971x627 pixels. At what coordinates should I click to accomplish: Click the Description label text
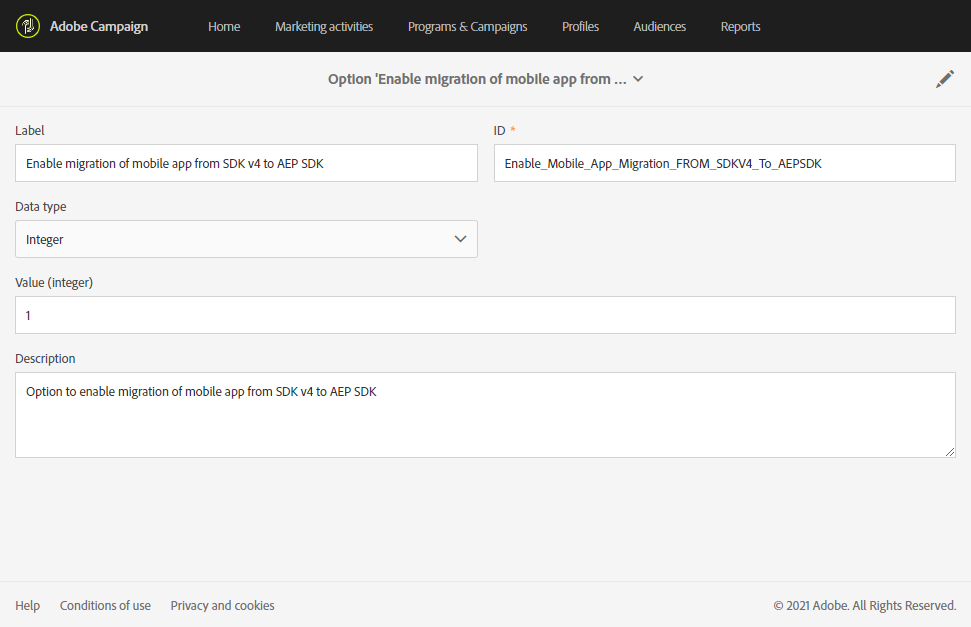45,359
